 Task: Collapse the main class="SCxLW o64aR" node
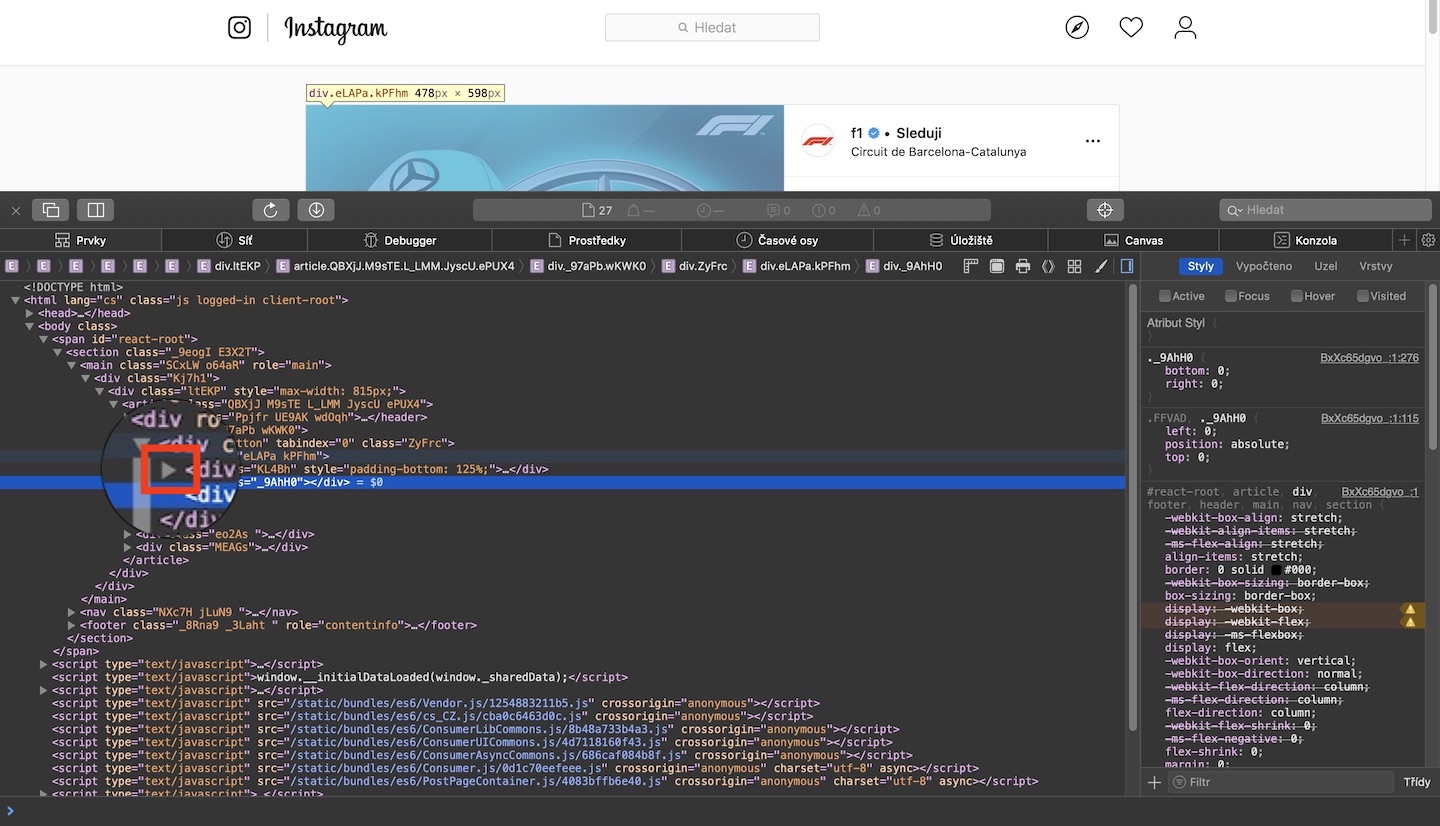click(x=72, y=365)
